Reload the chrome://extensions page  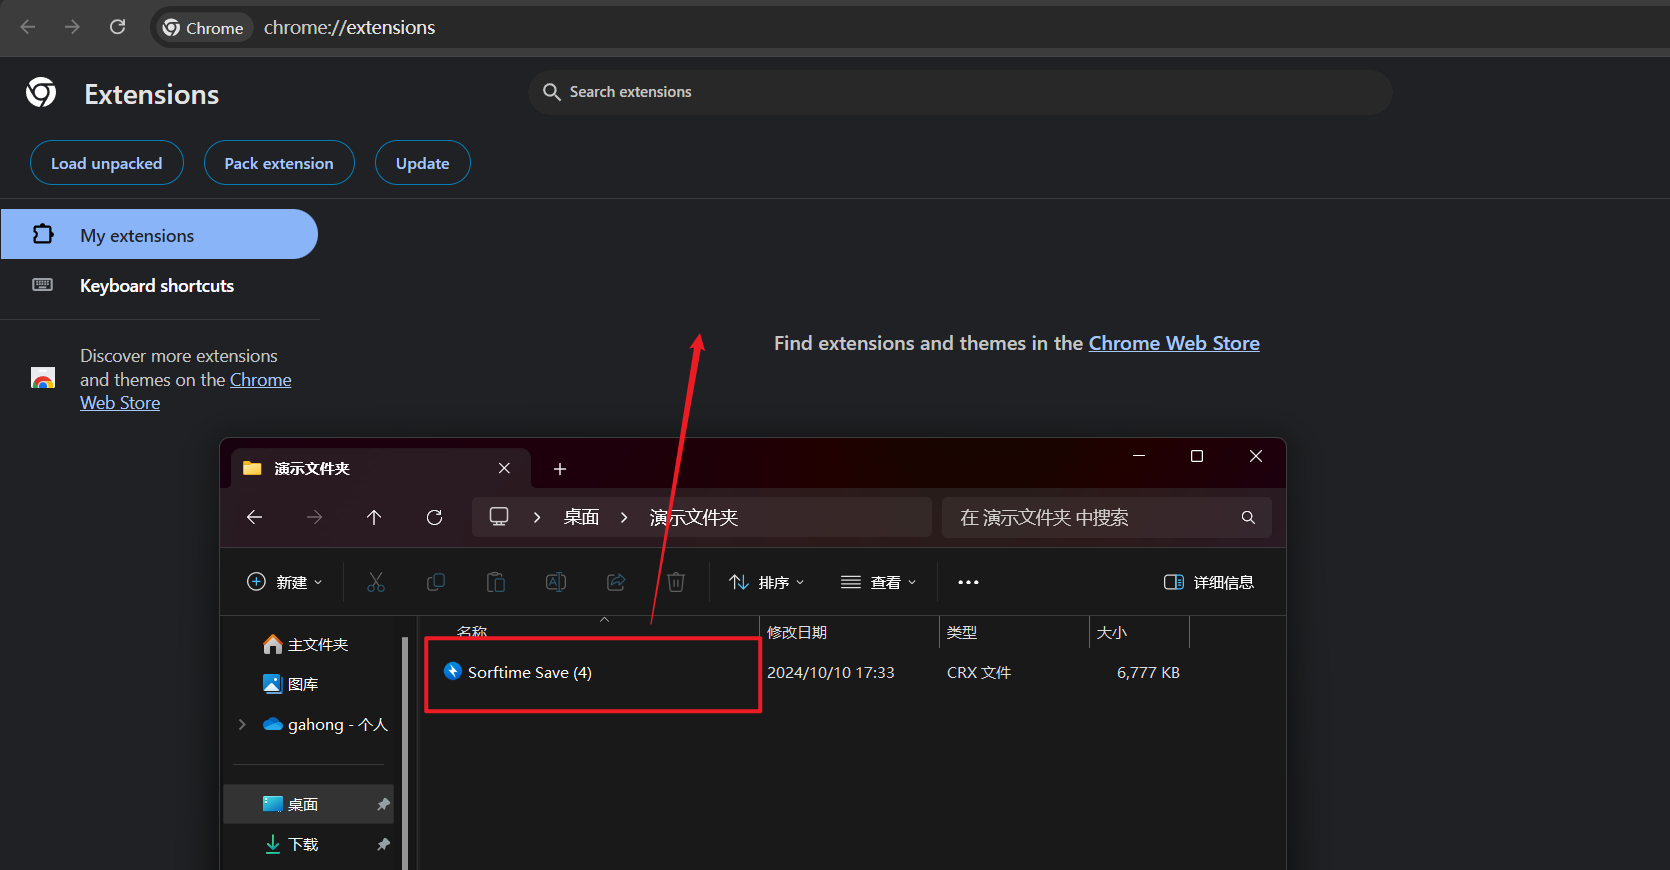click(x=117, y=27)
